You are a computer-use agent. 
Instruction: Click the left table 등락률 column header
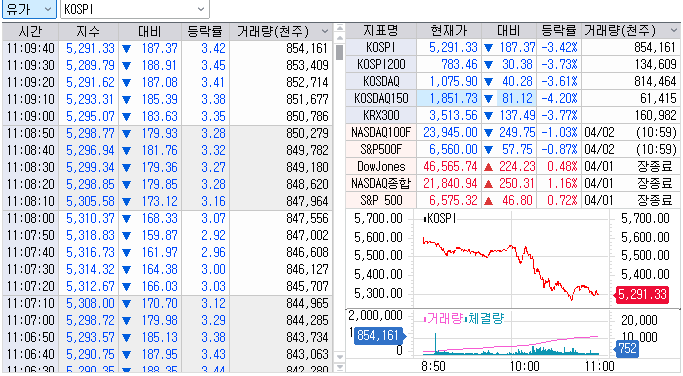tap(205, 31)
